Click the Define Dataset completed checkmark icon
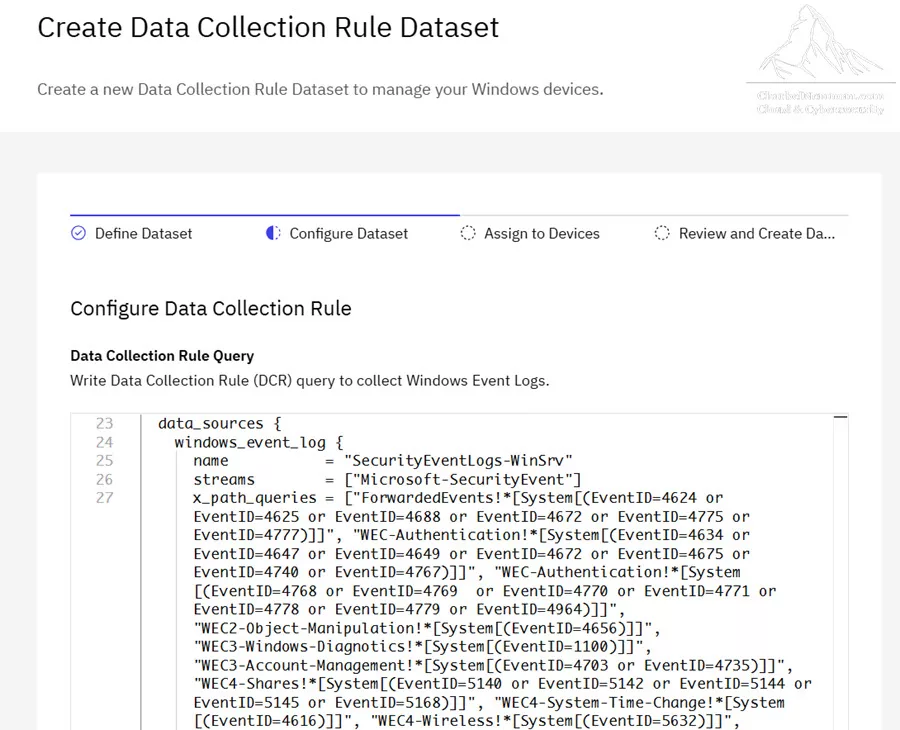 (x=78, y=233)
